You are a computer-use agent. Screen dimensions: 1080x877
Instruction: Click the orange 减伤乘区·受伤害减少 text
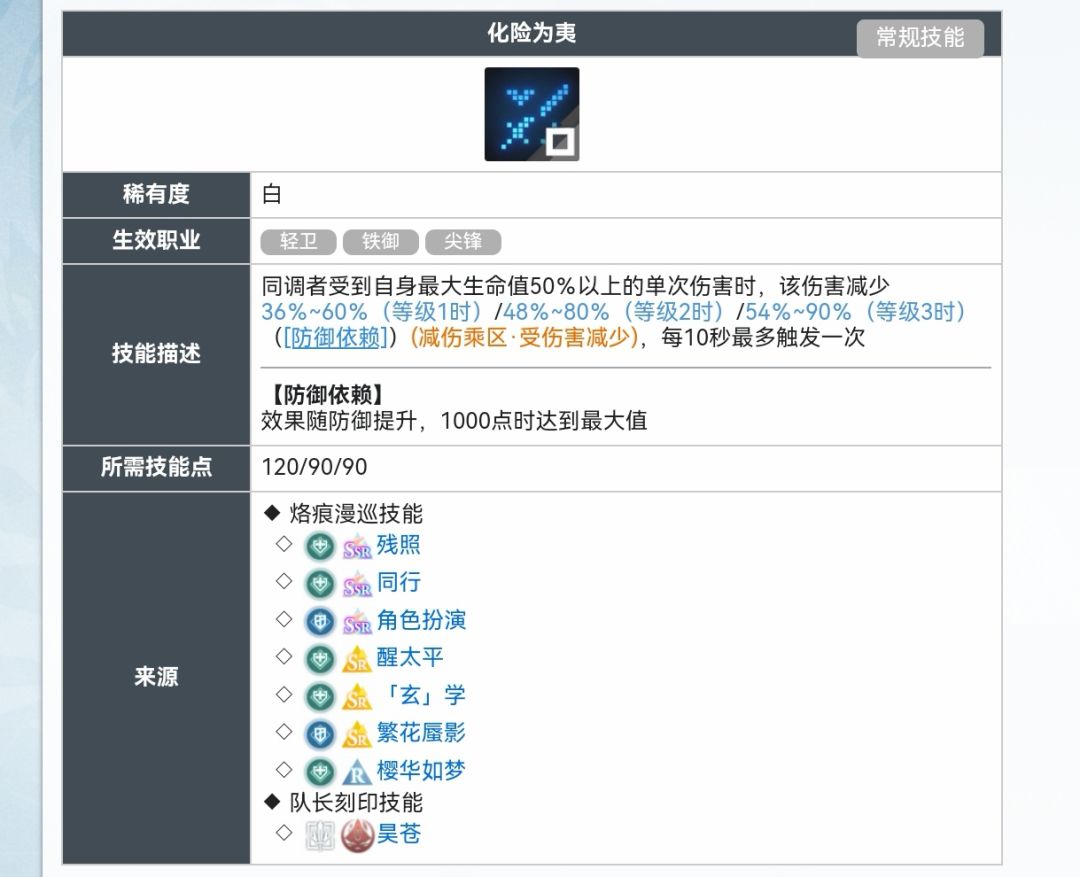(523, 337)
